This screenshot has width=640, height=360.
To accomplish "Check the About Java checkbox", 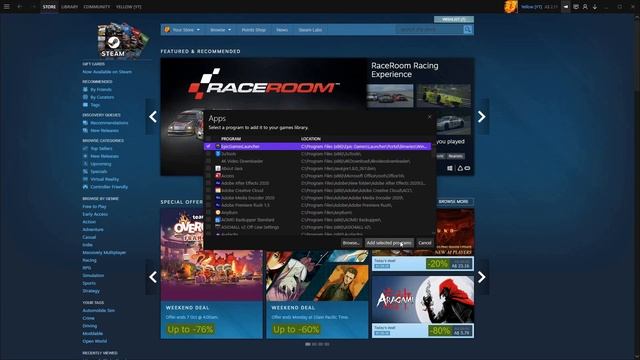I will coord(209,169).
